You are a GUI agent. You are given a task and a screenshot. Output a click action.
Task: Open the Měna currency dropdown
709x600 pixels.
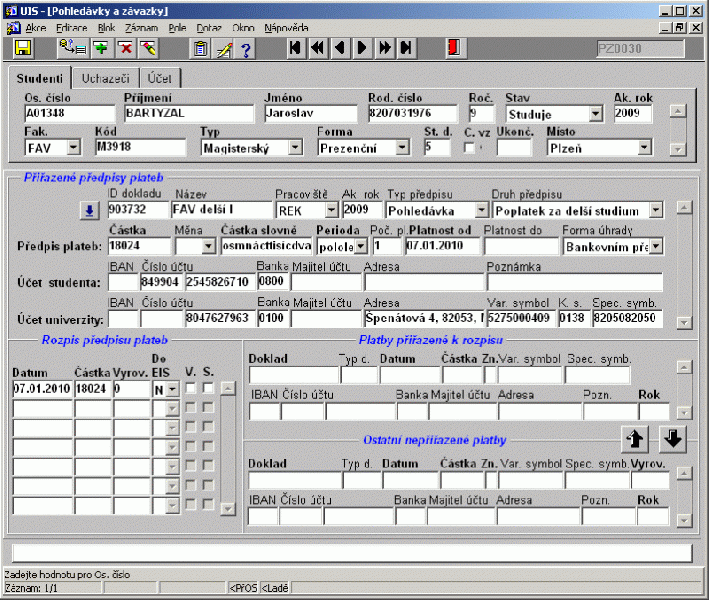tap(208, 246)
